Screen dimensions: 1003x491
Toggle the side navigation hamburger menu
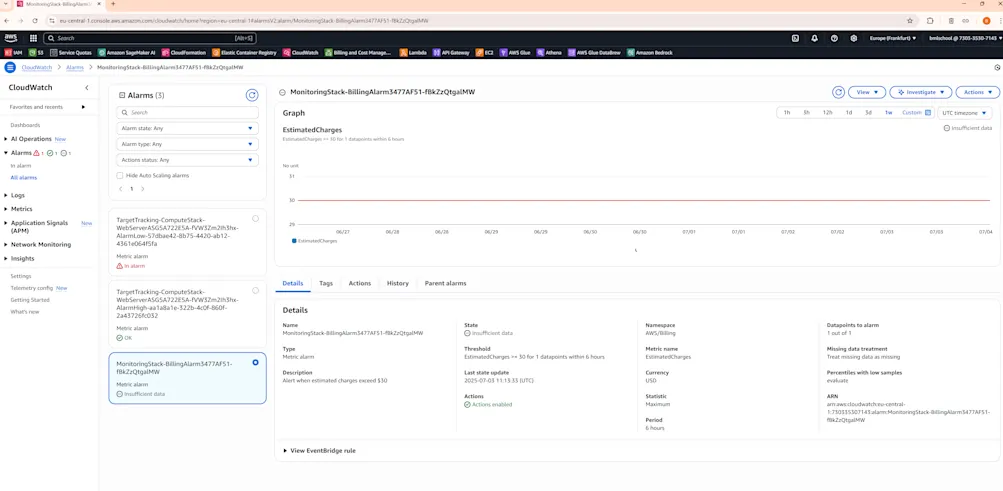click(10, 67)
